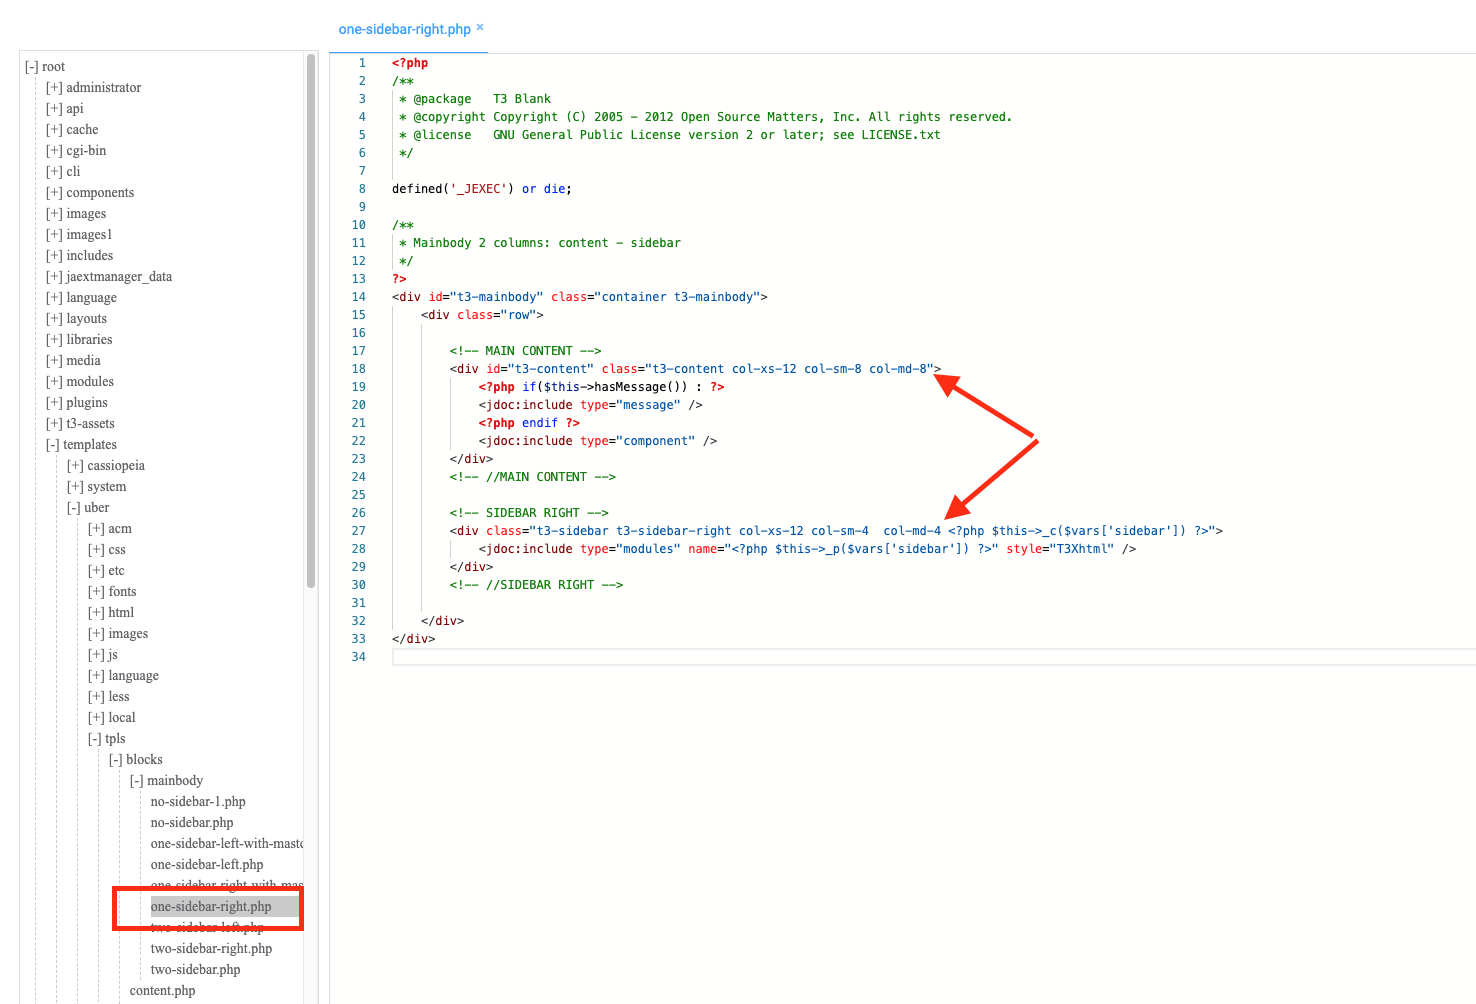The width and height of the screenshot is (1476, 1004).
Task: Expand the components folder
Action: 54,193
